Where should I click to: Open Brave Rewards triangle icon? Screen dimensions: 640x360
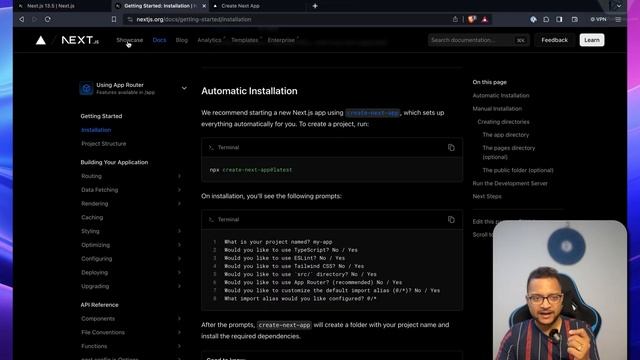click(484, 19)
